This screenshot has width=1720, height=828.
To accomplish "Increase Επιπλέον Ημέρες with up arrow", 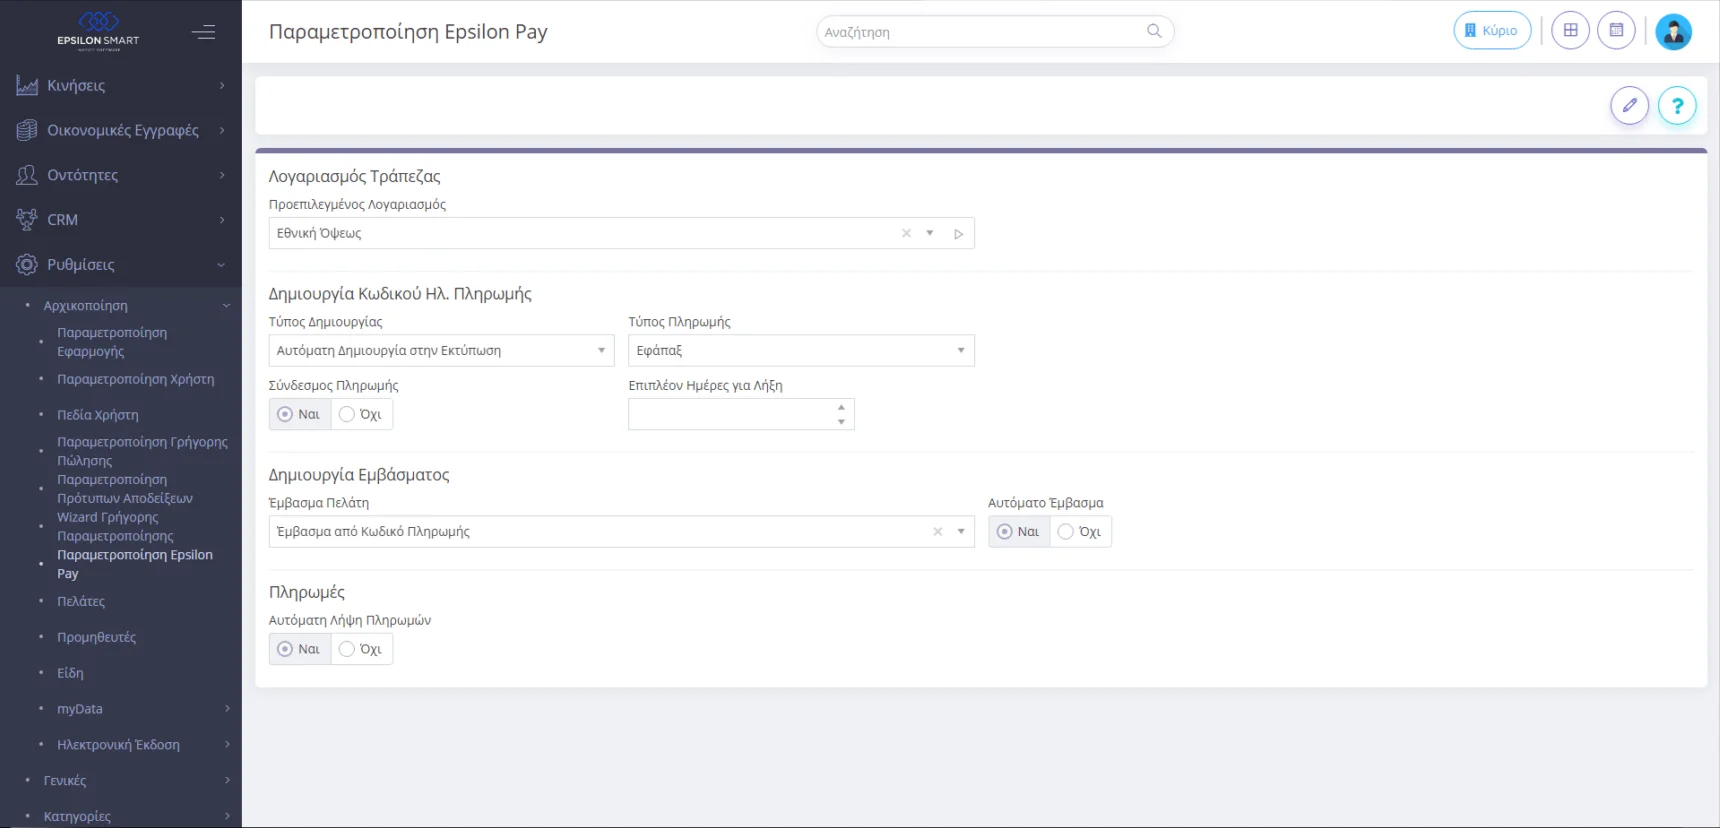I will click(842, 407).
